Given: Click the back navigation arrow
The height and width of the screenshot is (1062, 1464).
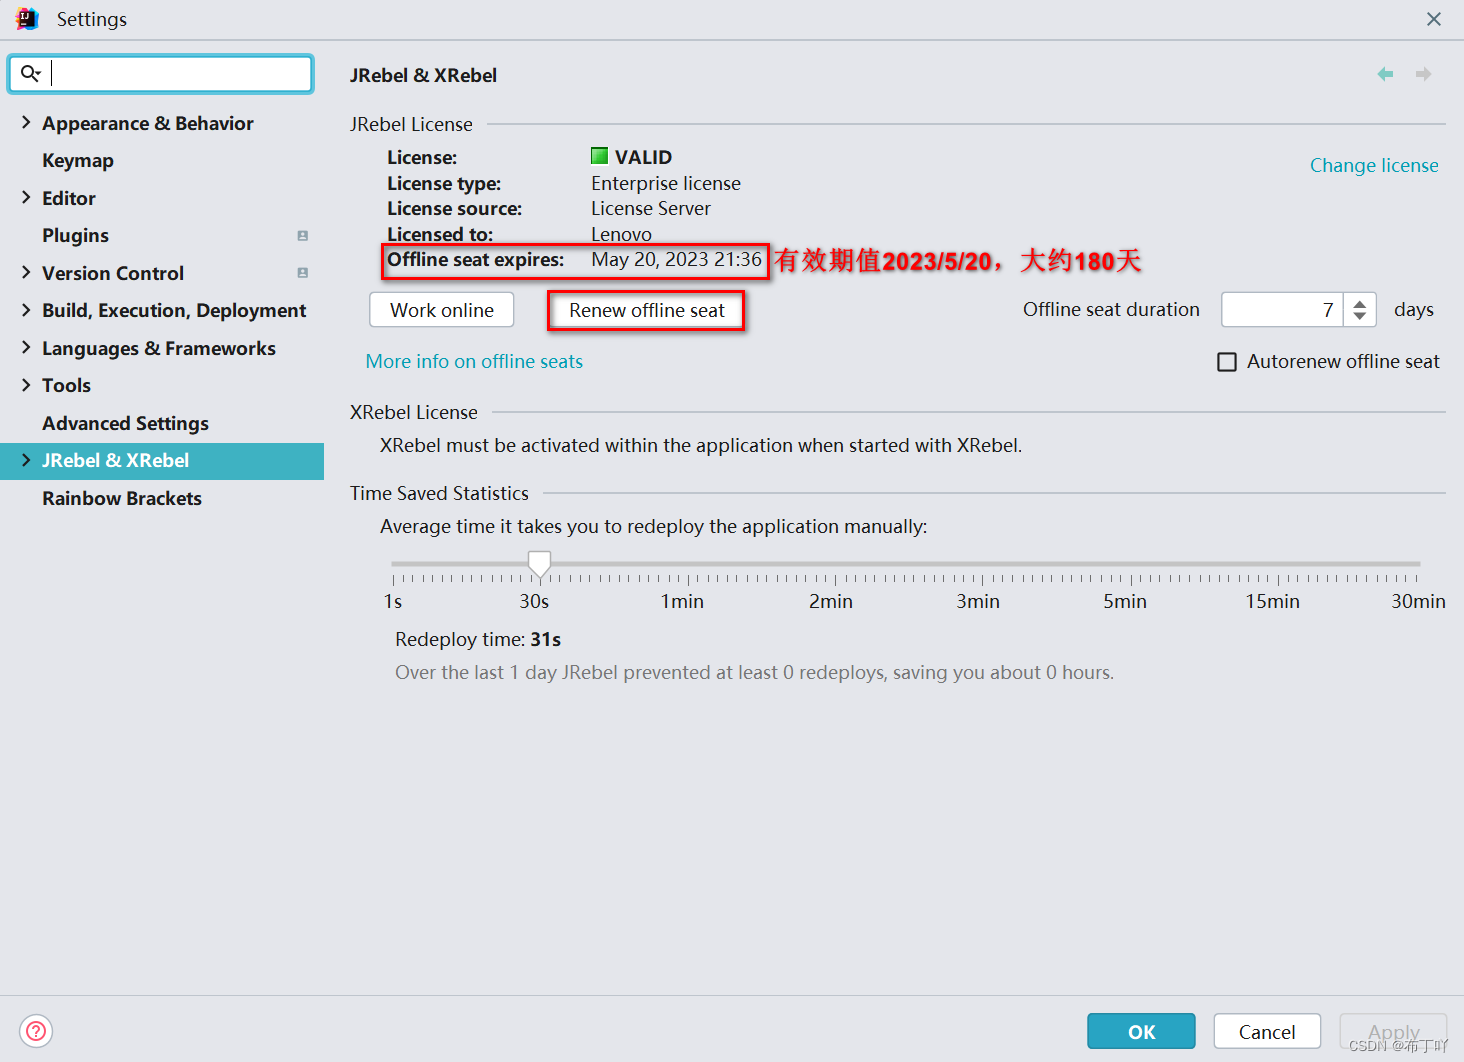Looking at the screenshot, I should click(1385, 74).
